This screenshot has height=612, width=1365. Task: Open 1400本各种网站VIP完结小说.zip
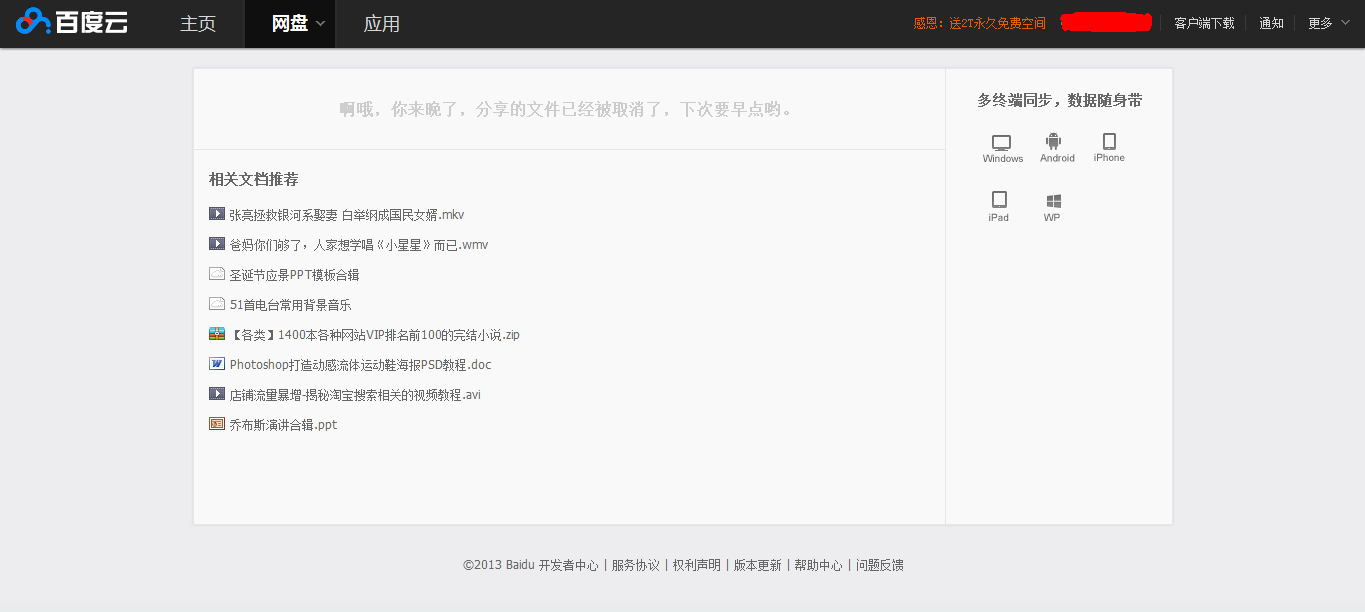(374, 335)
